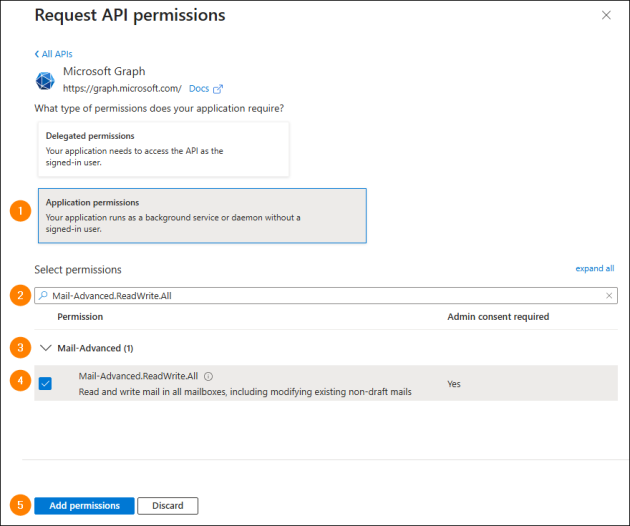Click the https://graph.microsoft.com/ URL text

tap(122, 88)
